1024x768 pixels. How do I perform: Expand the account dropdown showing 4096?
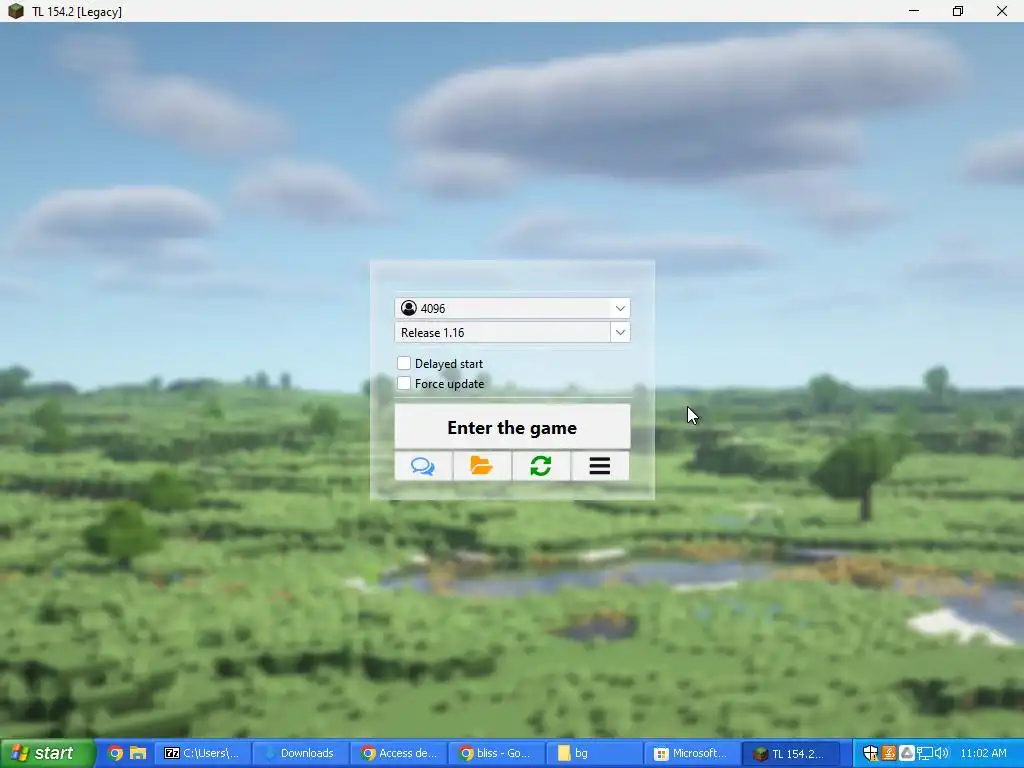(x=620, y=308)
